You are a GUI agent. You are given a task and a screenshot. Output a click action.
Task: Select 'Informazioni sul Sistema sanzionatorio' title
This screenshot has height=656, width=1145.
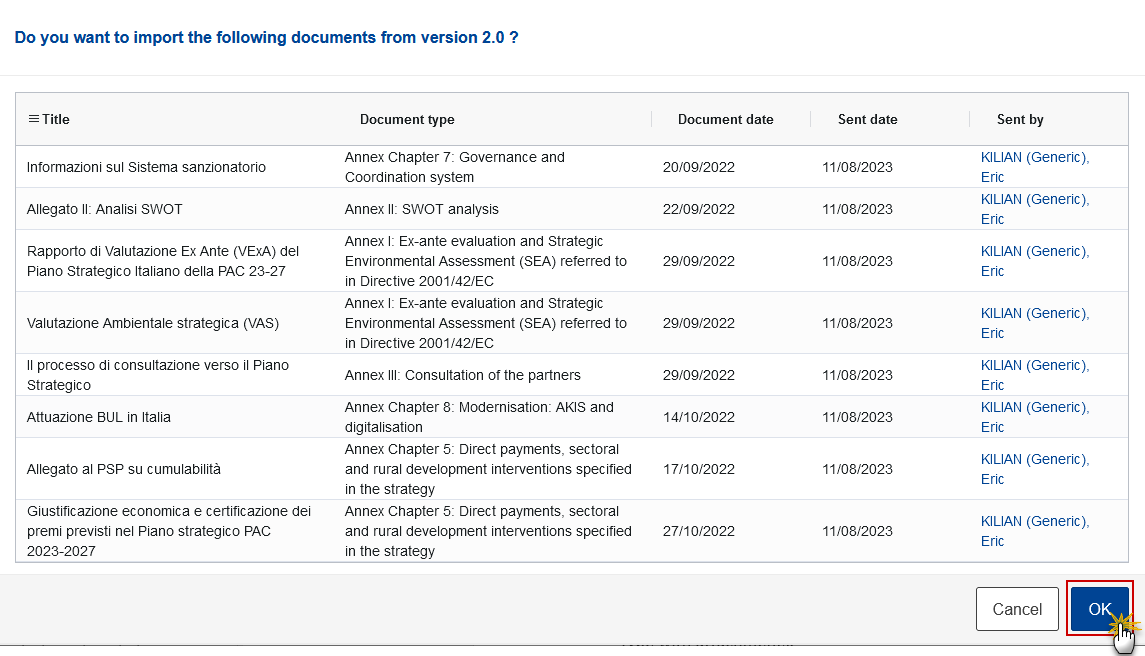(x=146, y=167)
